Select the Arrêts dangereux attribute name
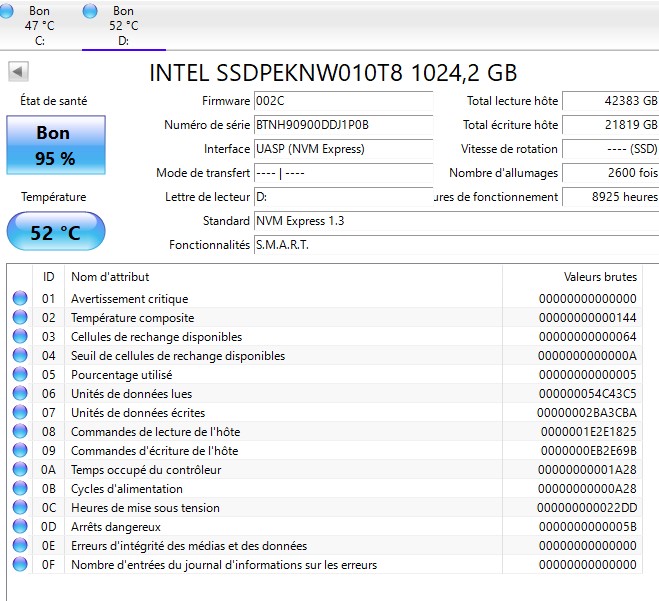 coord(116,527)
